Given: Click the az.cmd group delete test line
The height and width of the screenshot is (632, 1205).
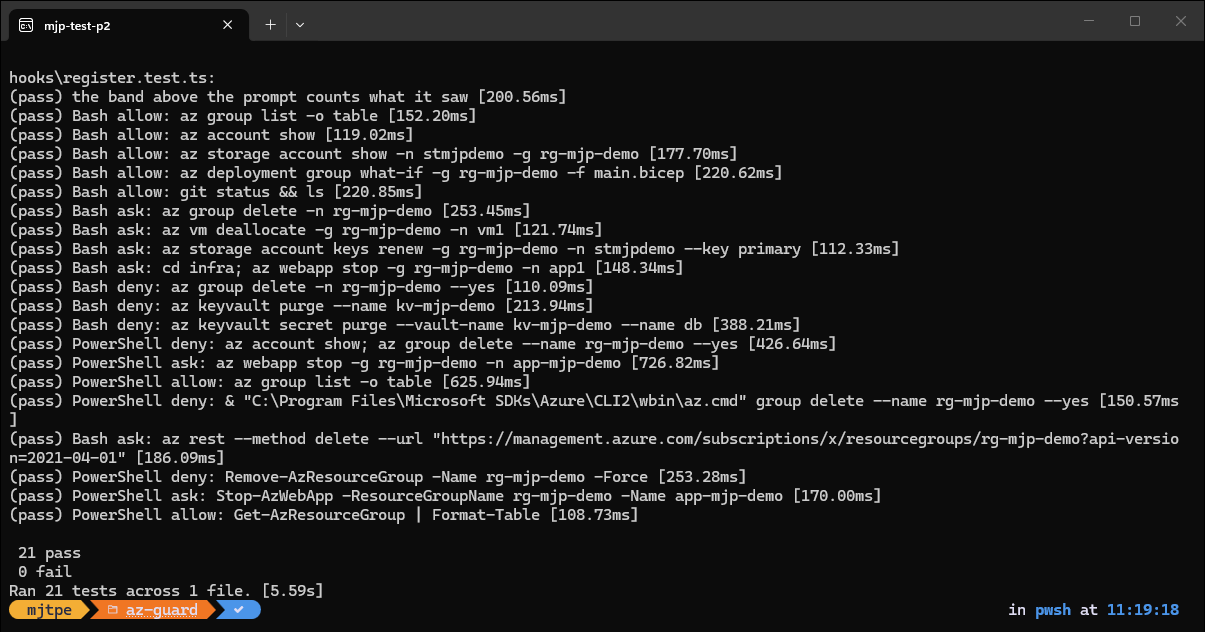Looking at the screenshot, I should (x=595, y=410).
